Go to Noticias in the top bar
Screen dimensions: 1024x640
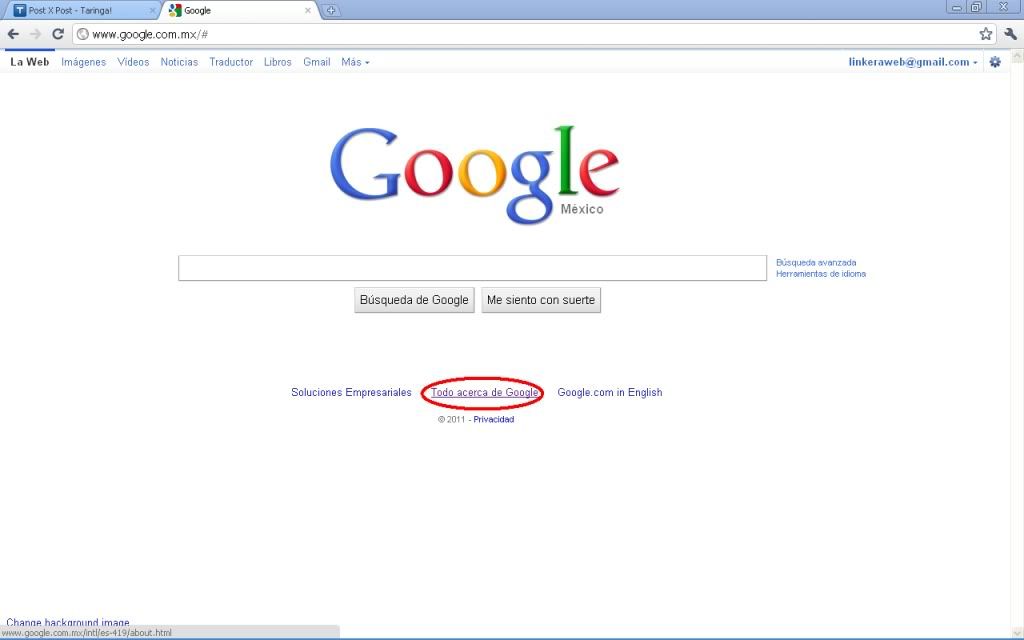[179, 62]
